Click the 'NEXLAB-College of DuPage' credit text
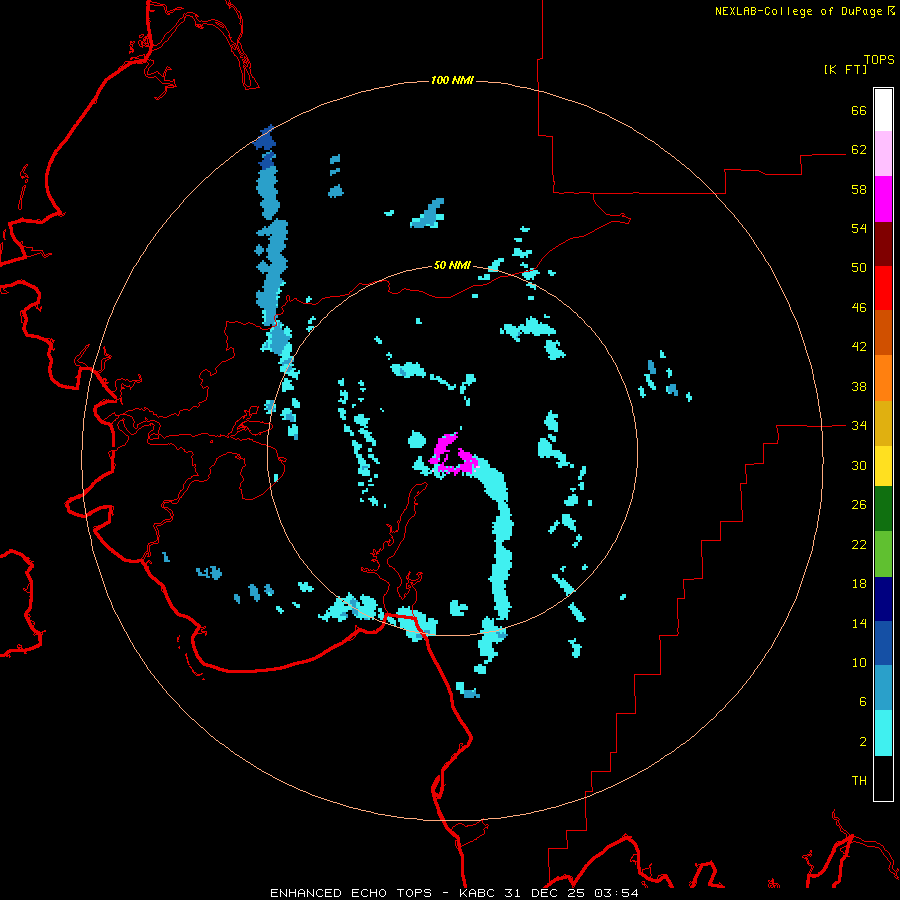Viewport: 900px width, 900px height. tap(798, 11)
